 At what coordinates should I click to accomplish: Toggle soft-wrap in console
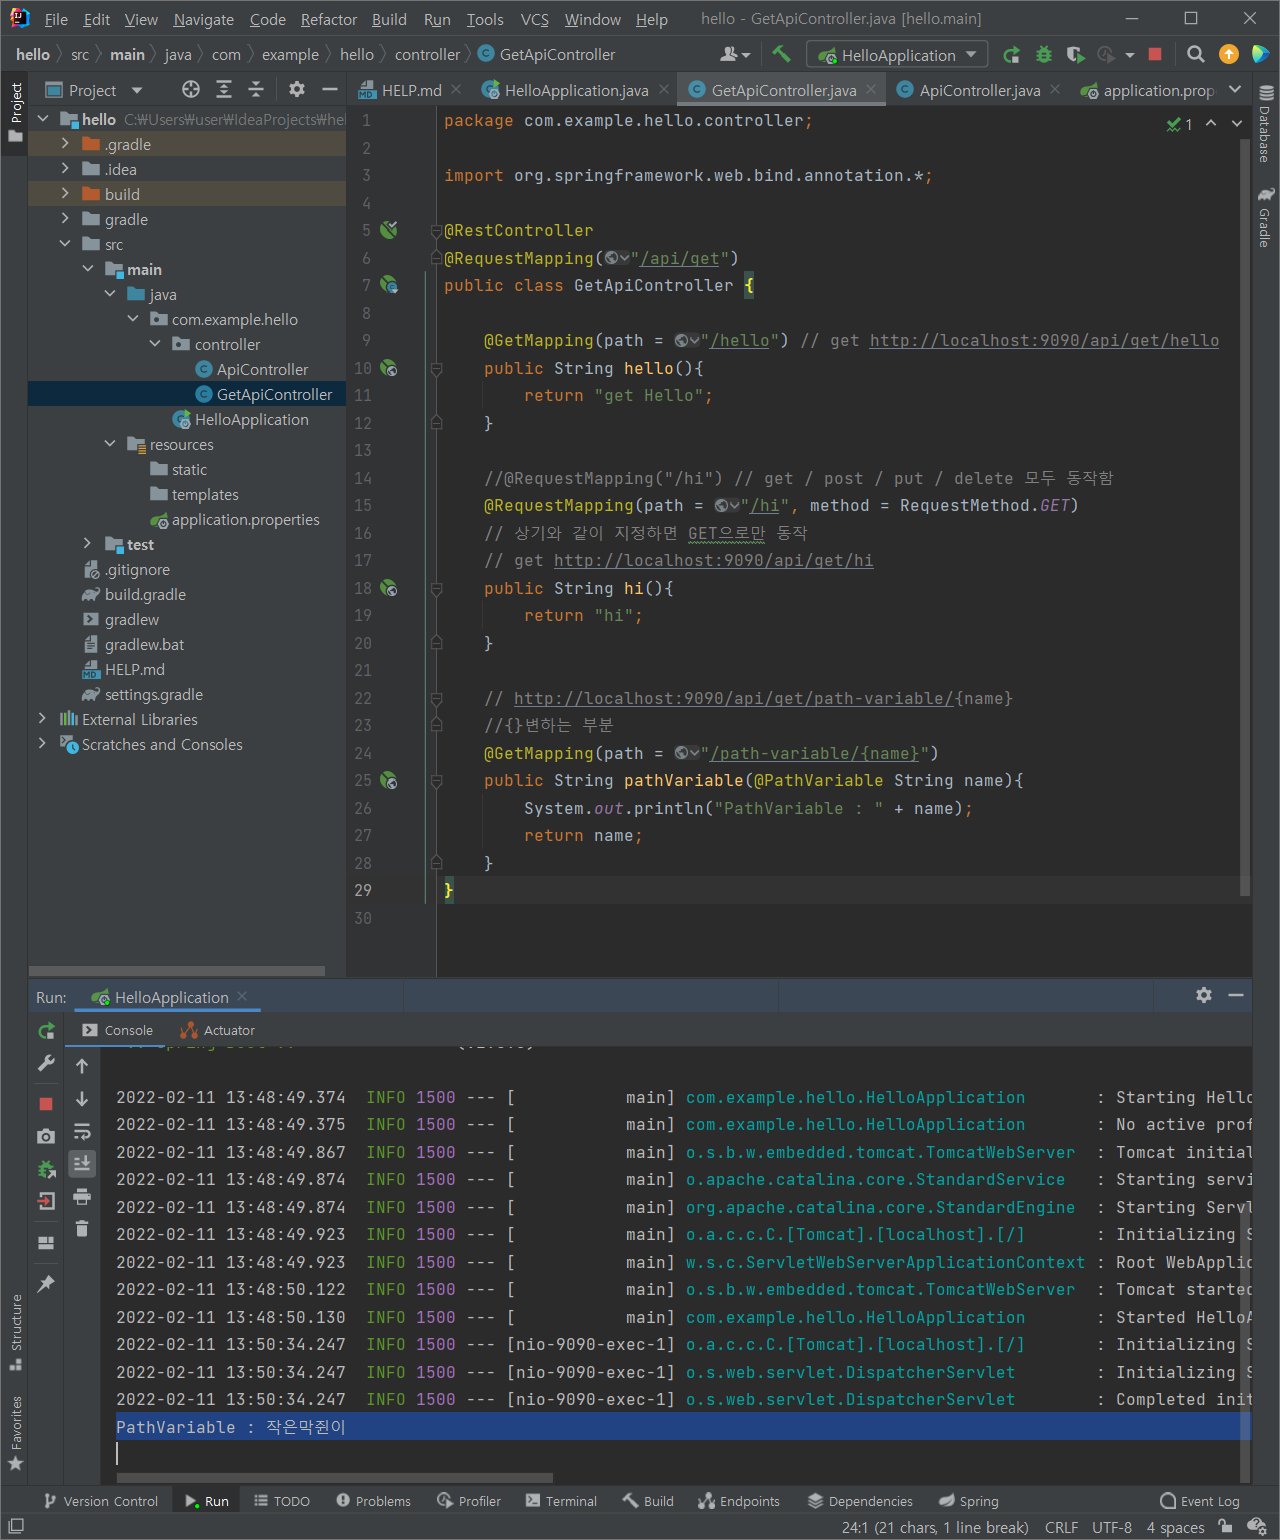[82, 1132]
